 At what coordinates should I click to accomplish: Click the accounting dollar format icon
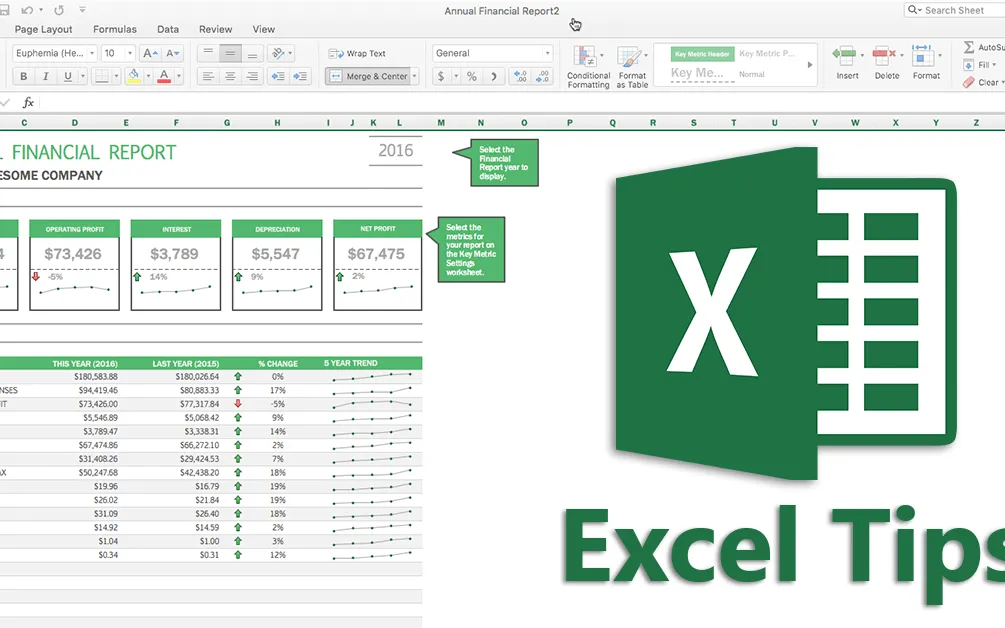pos(442,76)
